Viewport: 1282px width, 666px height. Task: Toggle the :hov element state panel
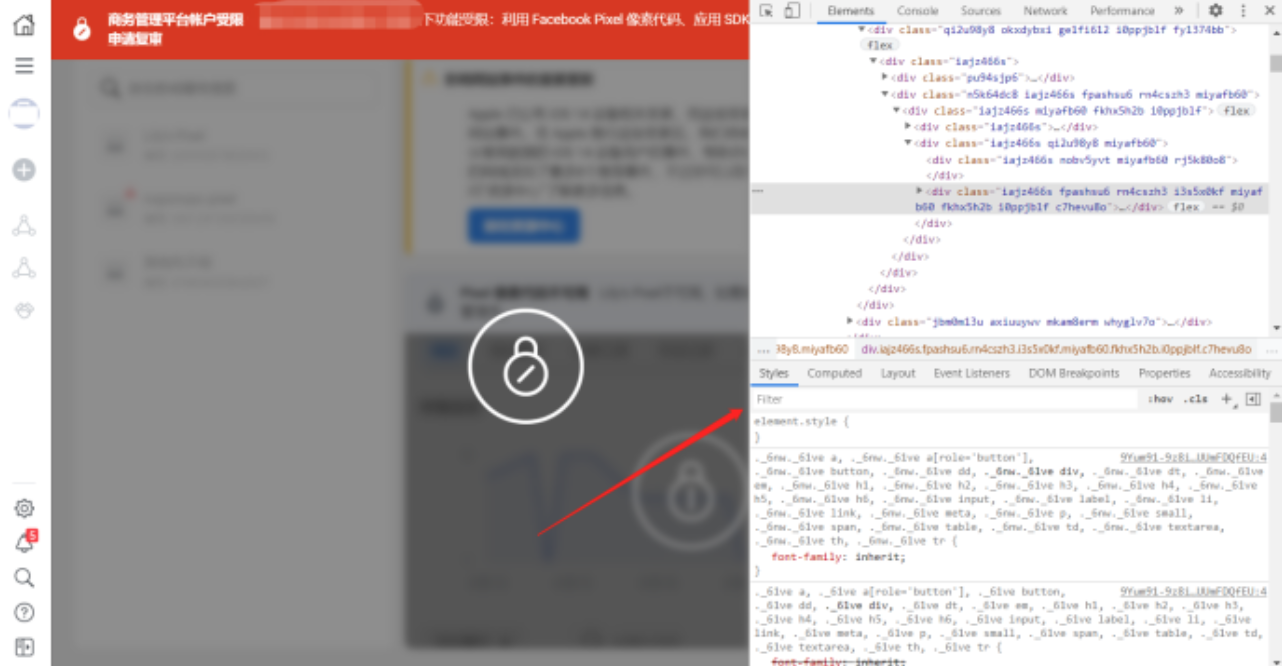click(1160, 399)
